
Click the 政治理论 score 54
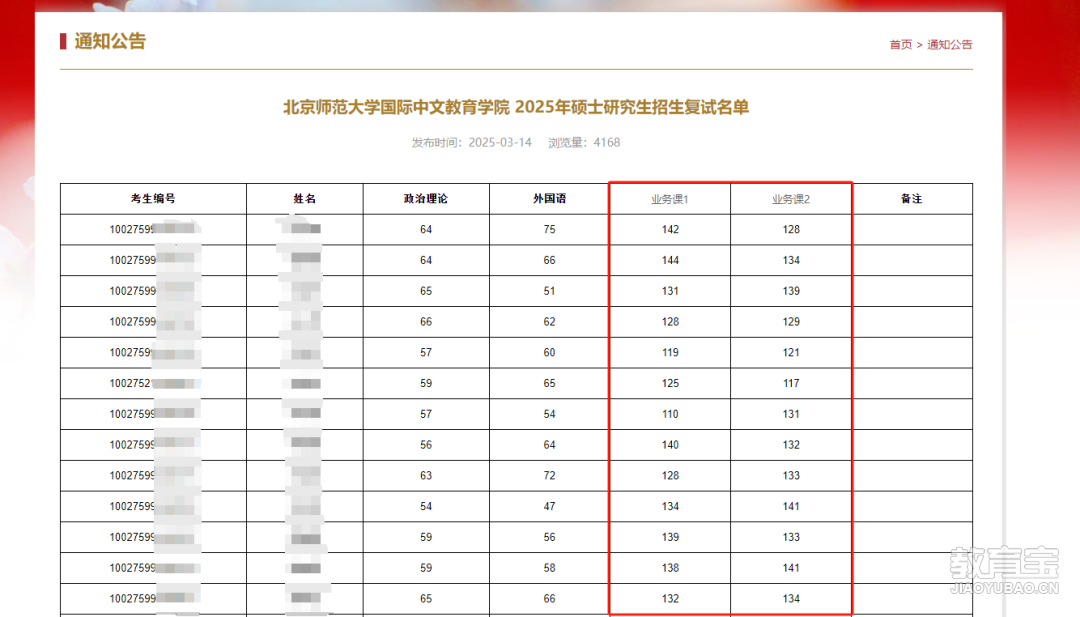(x=426, y=506)
